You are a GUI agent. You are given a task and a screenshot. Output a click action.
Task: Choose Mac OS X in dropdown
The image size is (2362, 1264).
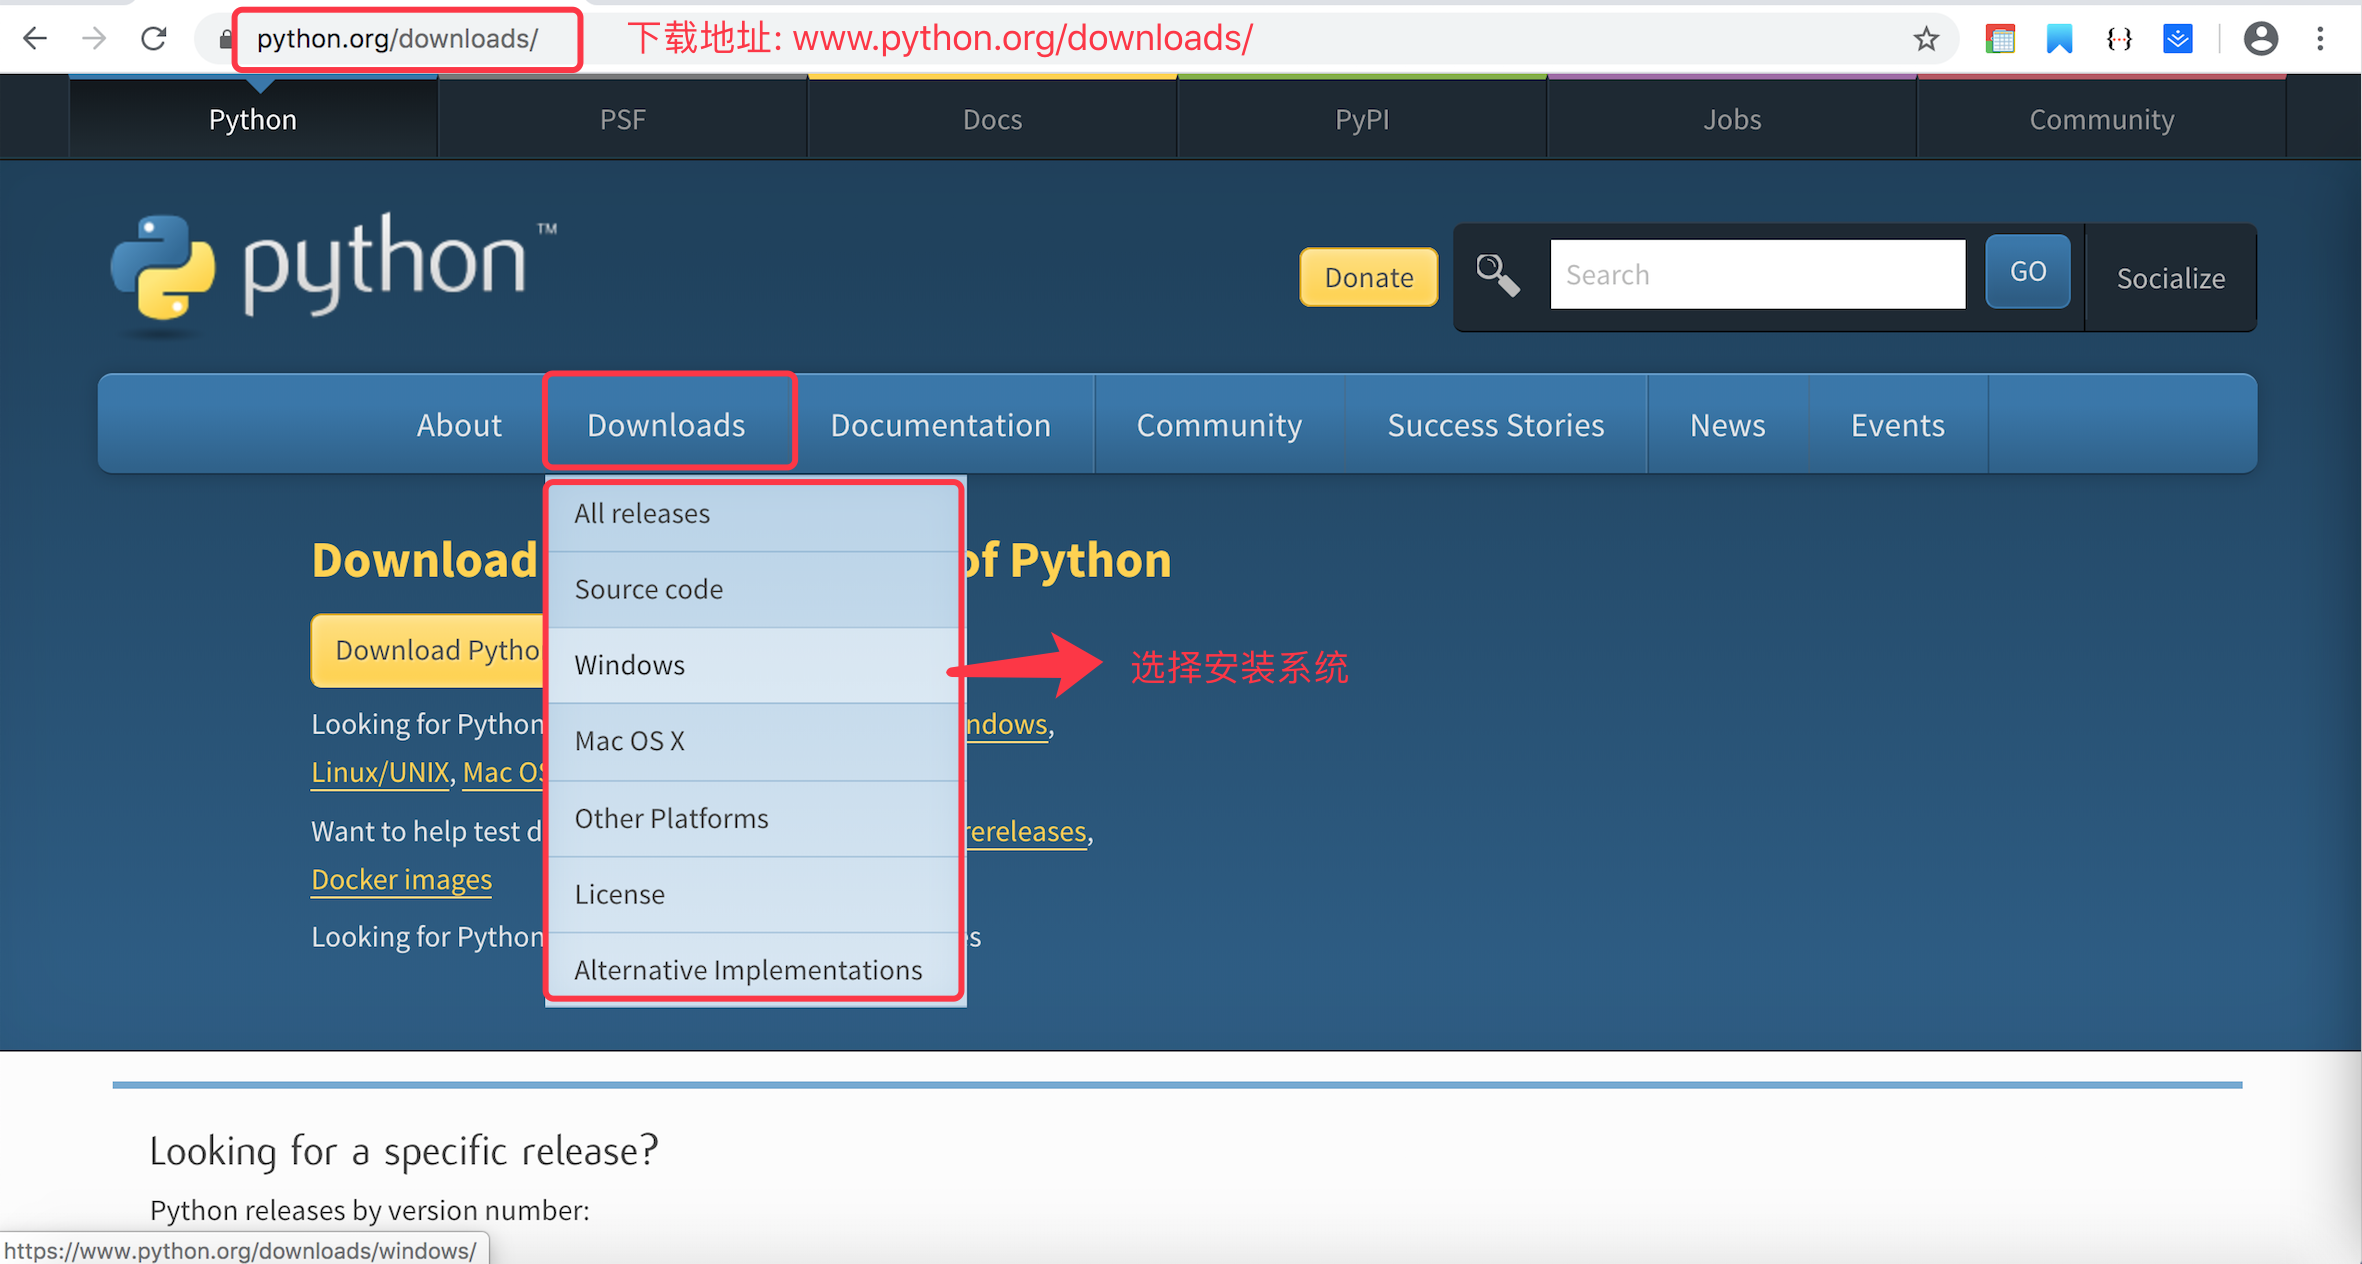pos(753,741)
